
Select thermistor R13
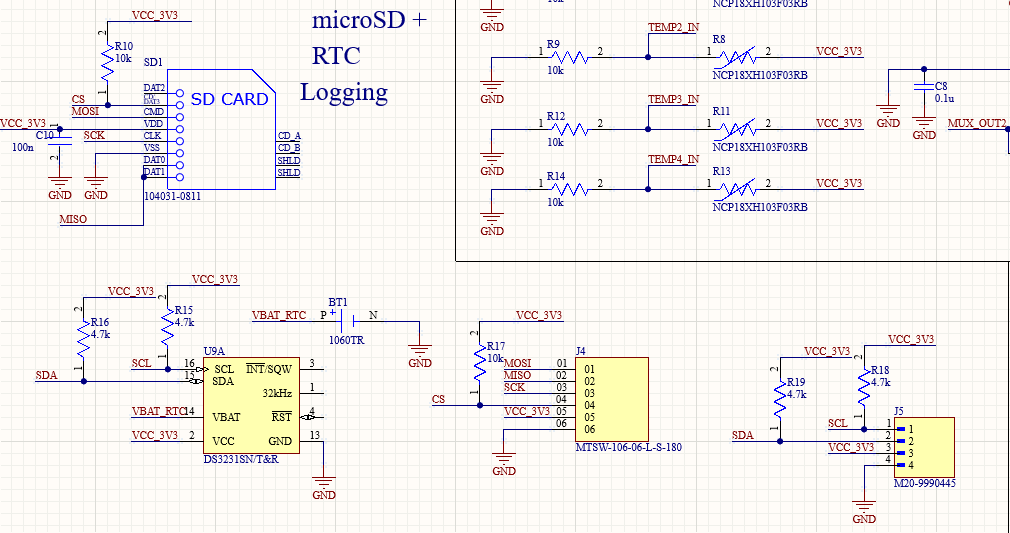(738, 189)
